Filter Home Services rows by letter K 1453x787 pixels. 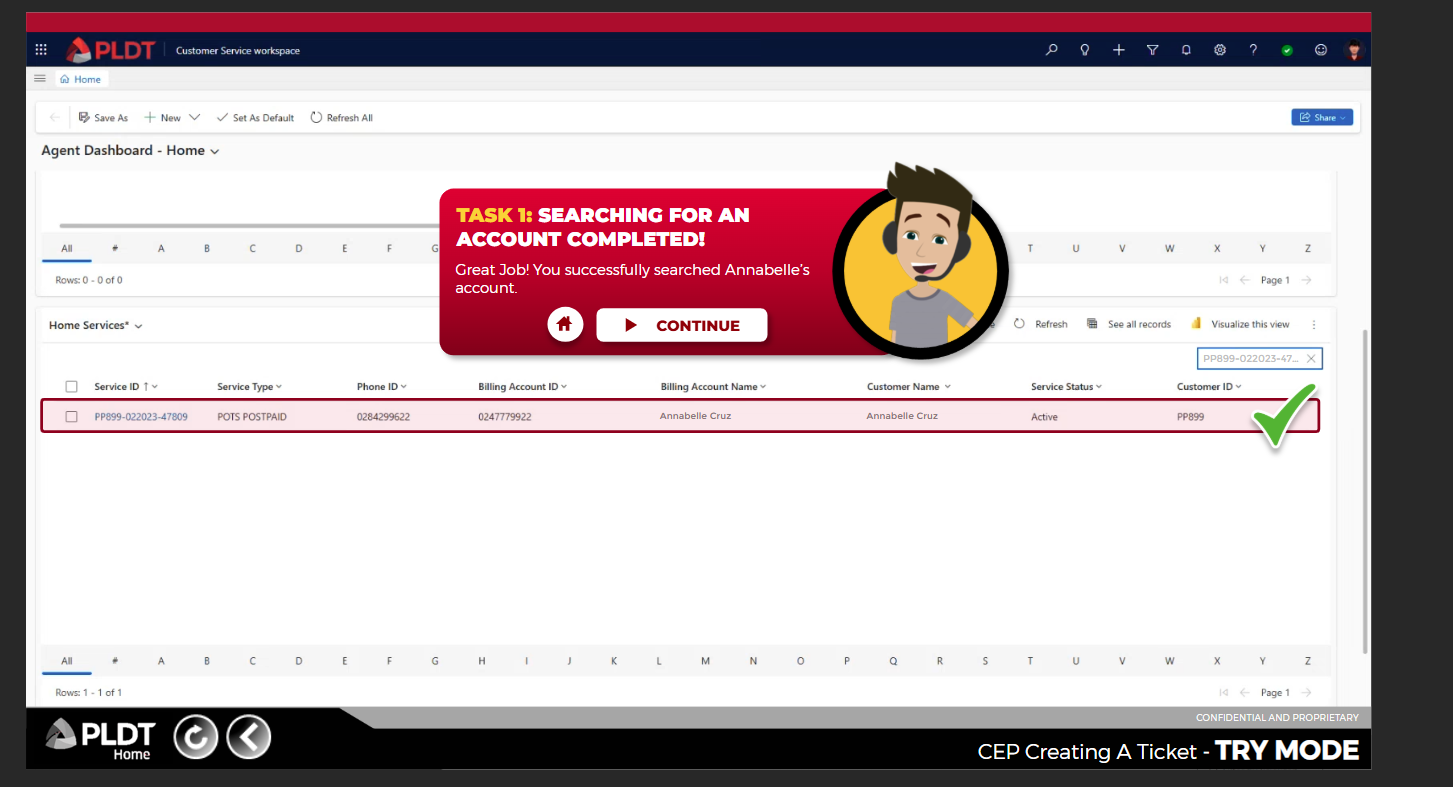tap(614, 661)
